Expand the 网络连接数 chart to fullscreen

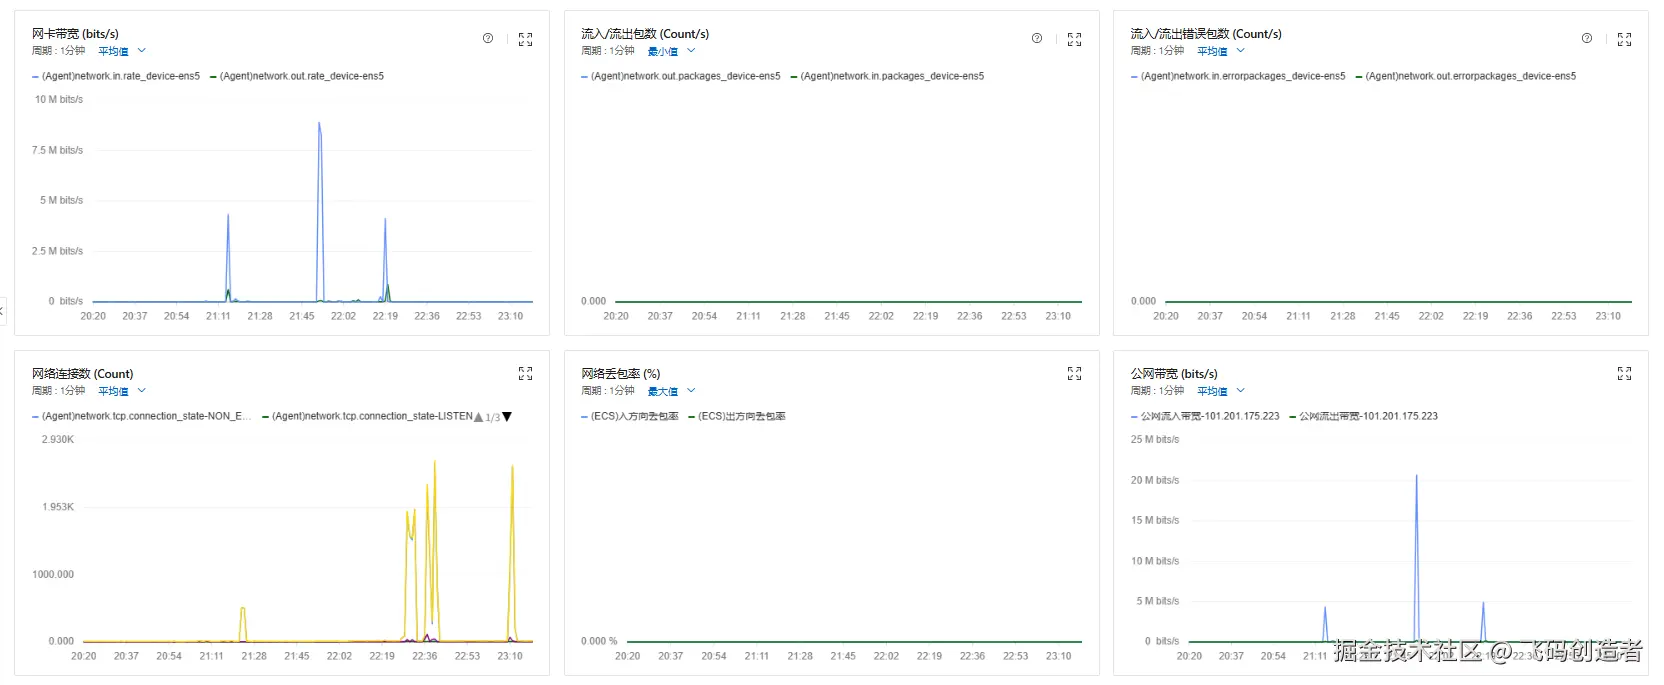point(526,373)
